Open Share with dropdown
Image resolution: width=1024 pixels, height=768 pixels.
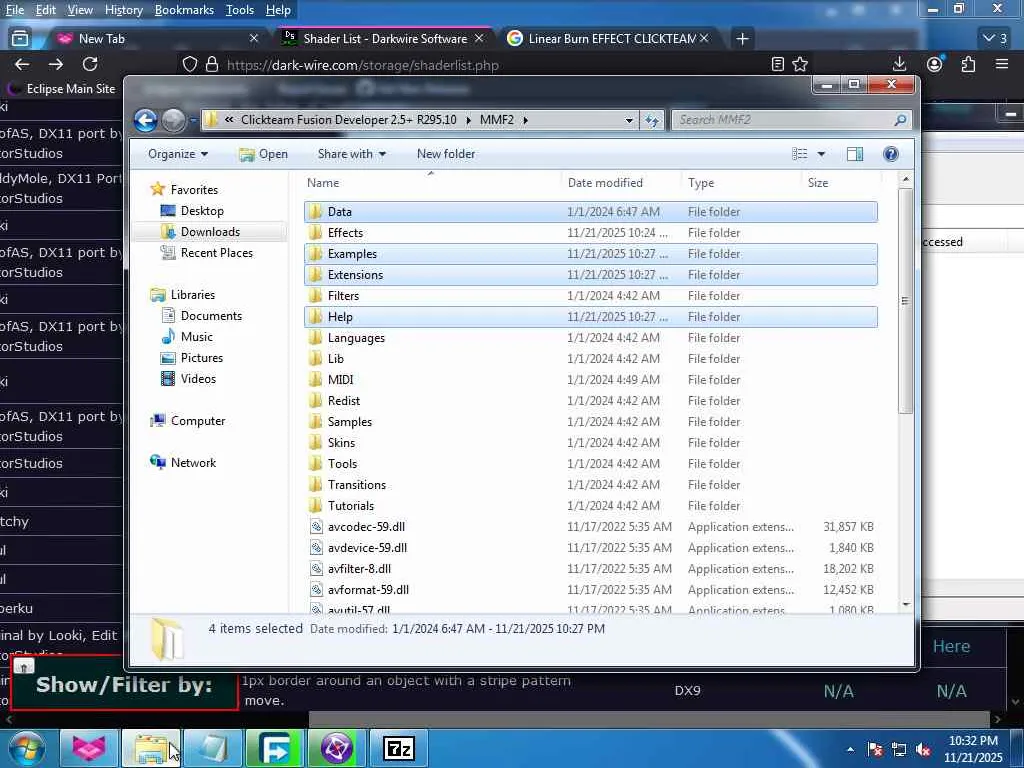click(x=351, y=154)
